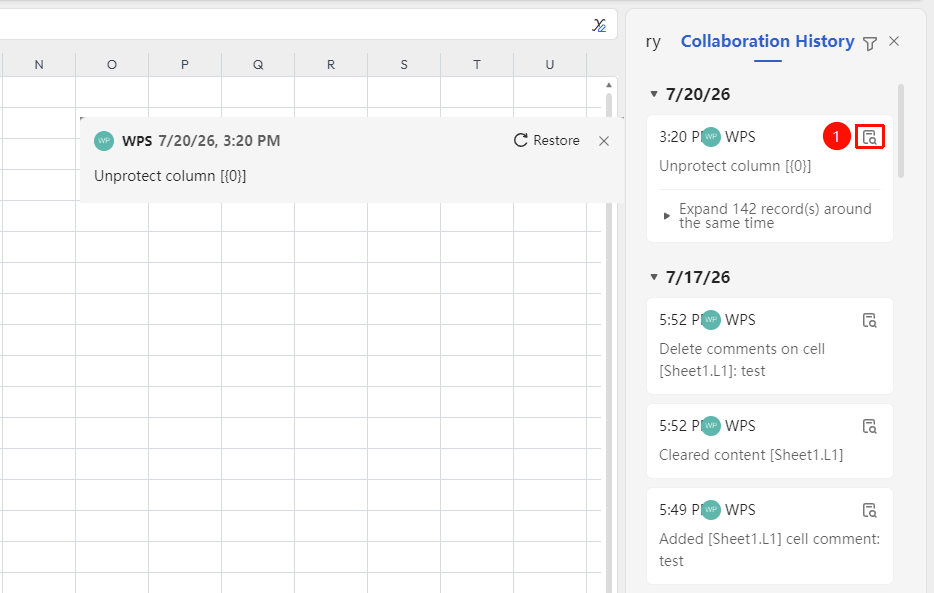Switch to the Collaboration History tab

(767, 41)
